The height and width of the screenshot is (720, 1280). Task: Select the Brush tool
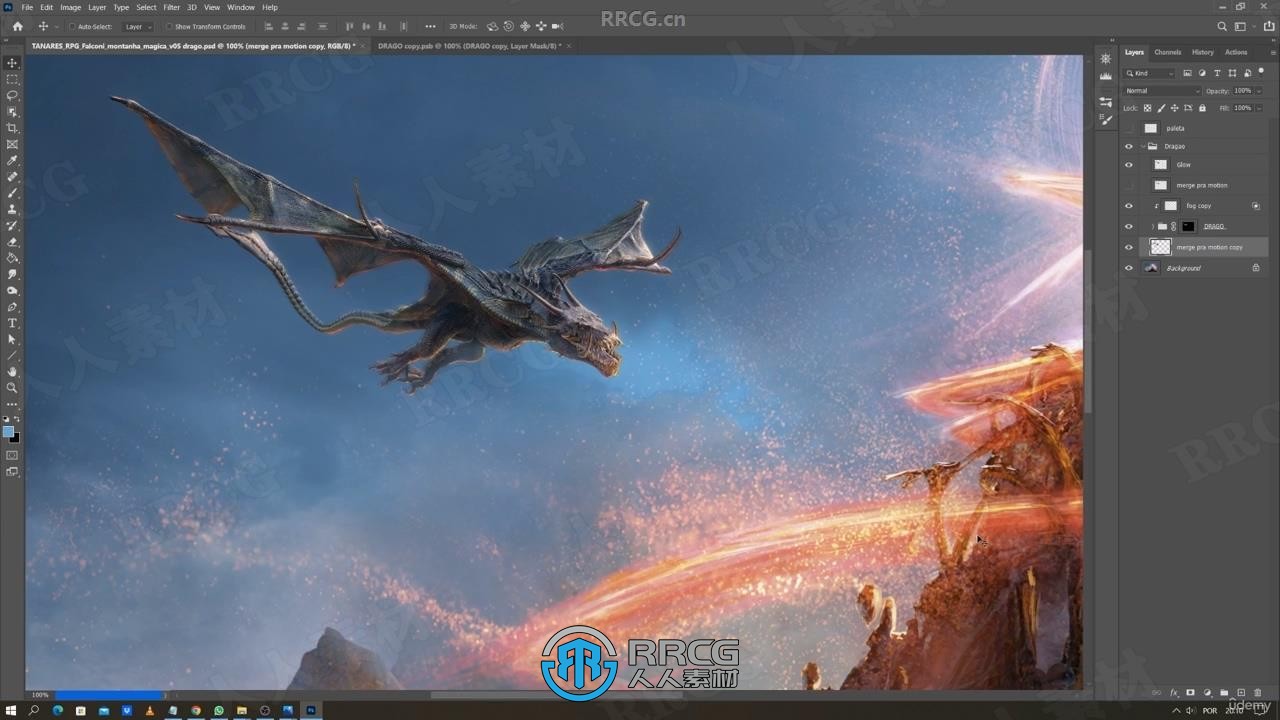[x=12, y=193]
